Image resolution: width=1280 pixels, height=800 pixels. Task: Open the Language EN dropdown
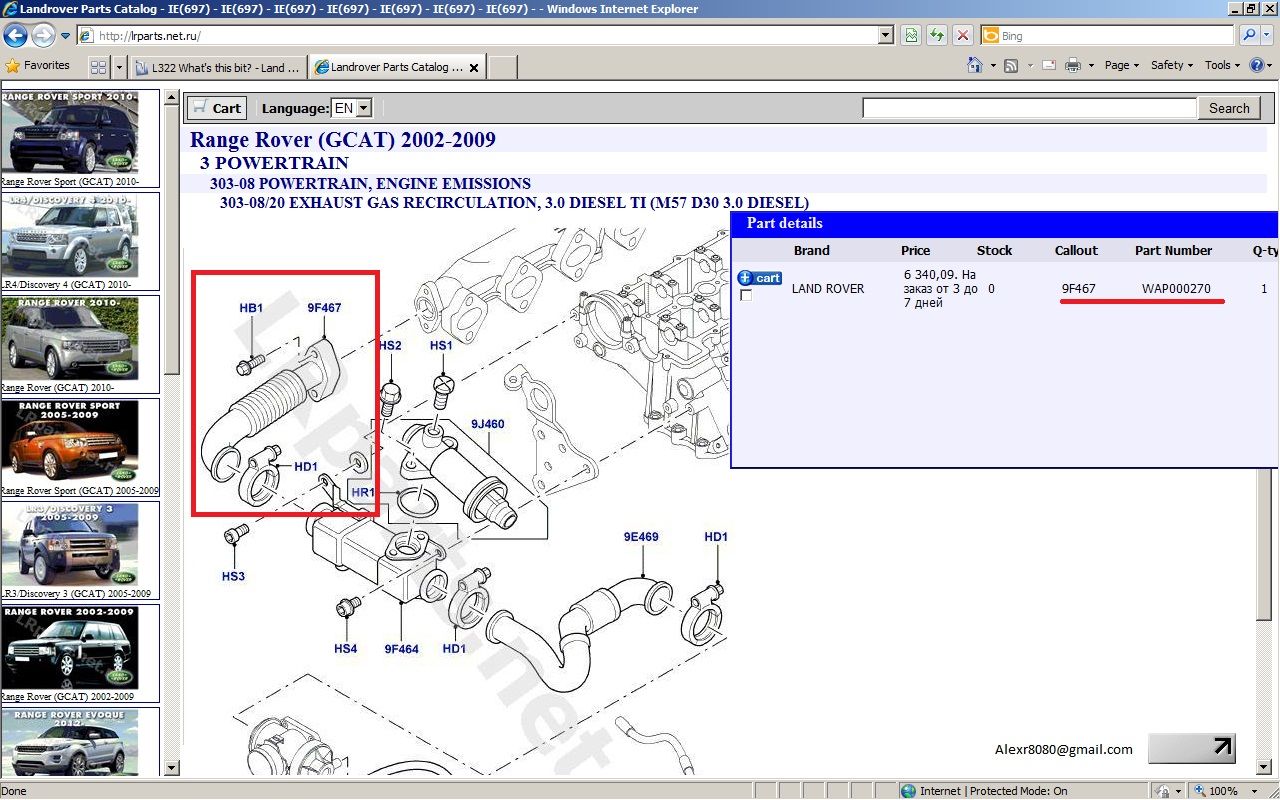click(352, 108)
